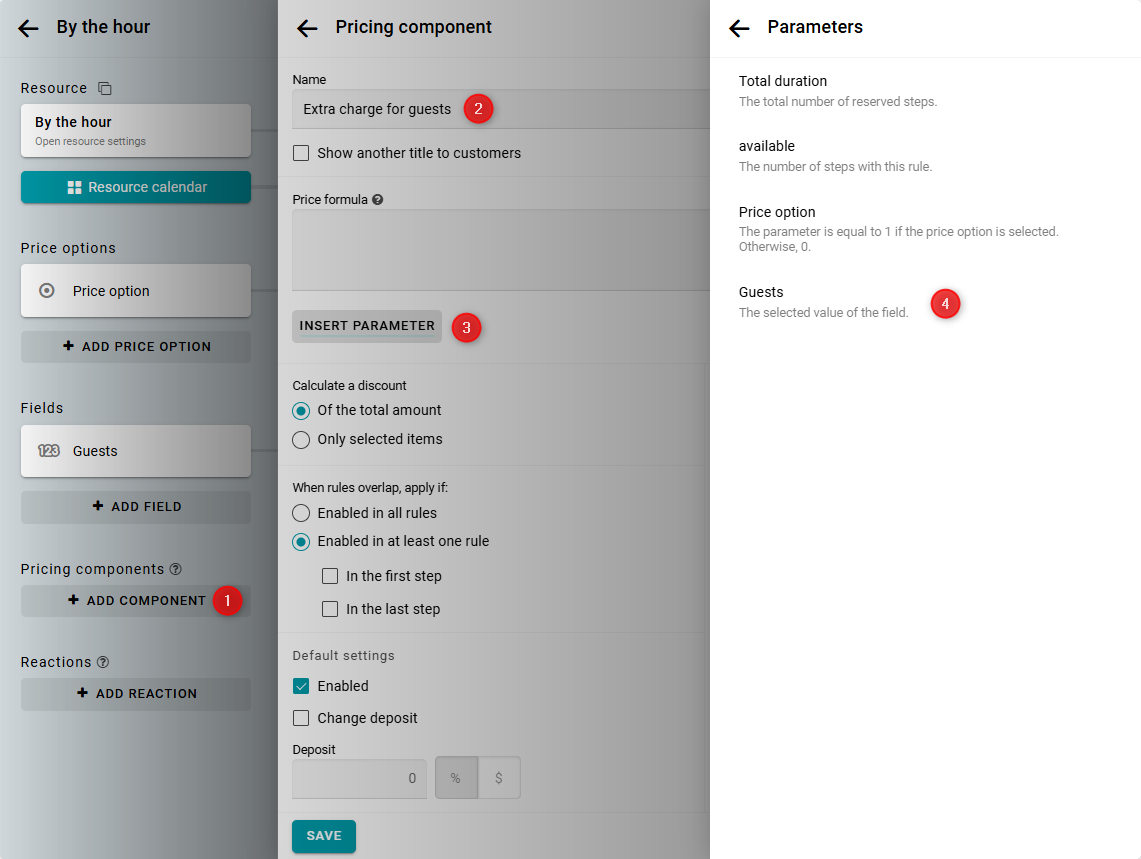Click back arrow in Pricing component panel
Screen dimensions: 1141x859
[x=307, y=28]
